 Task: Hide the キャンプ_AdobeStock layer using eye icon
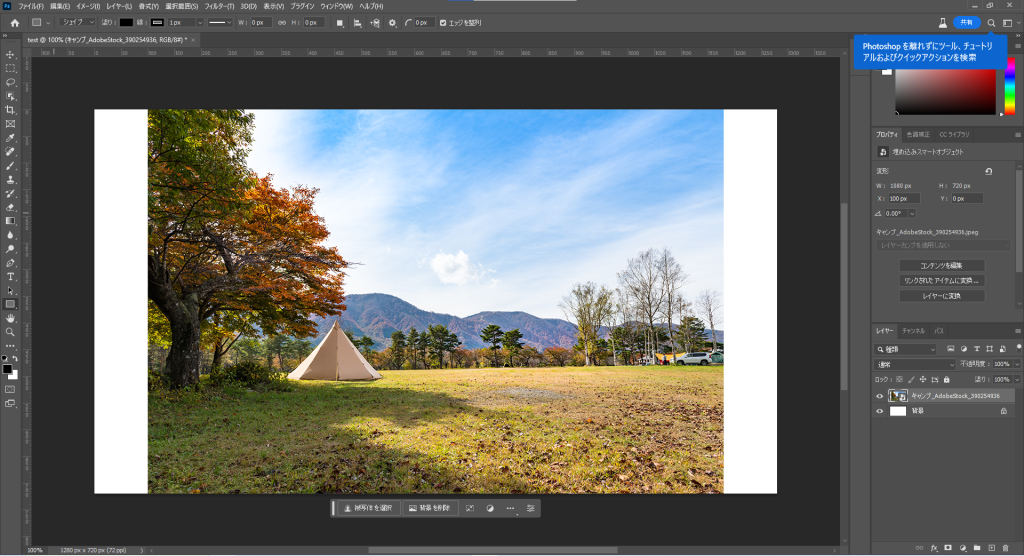[x=880, y=396]
